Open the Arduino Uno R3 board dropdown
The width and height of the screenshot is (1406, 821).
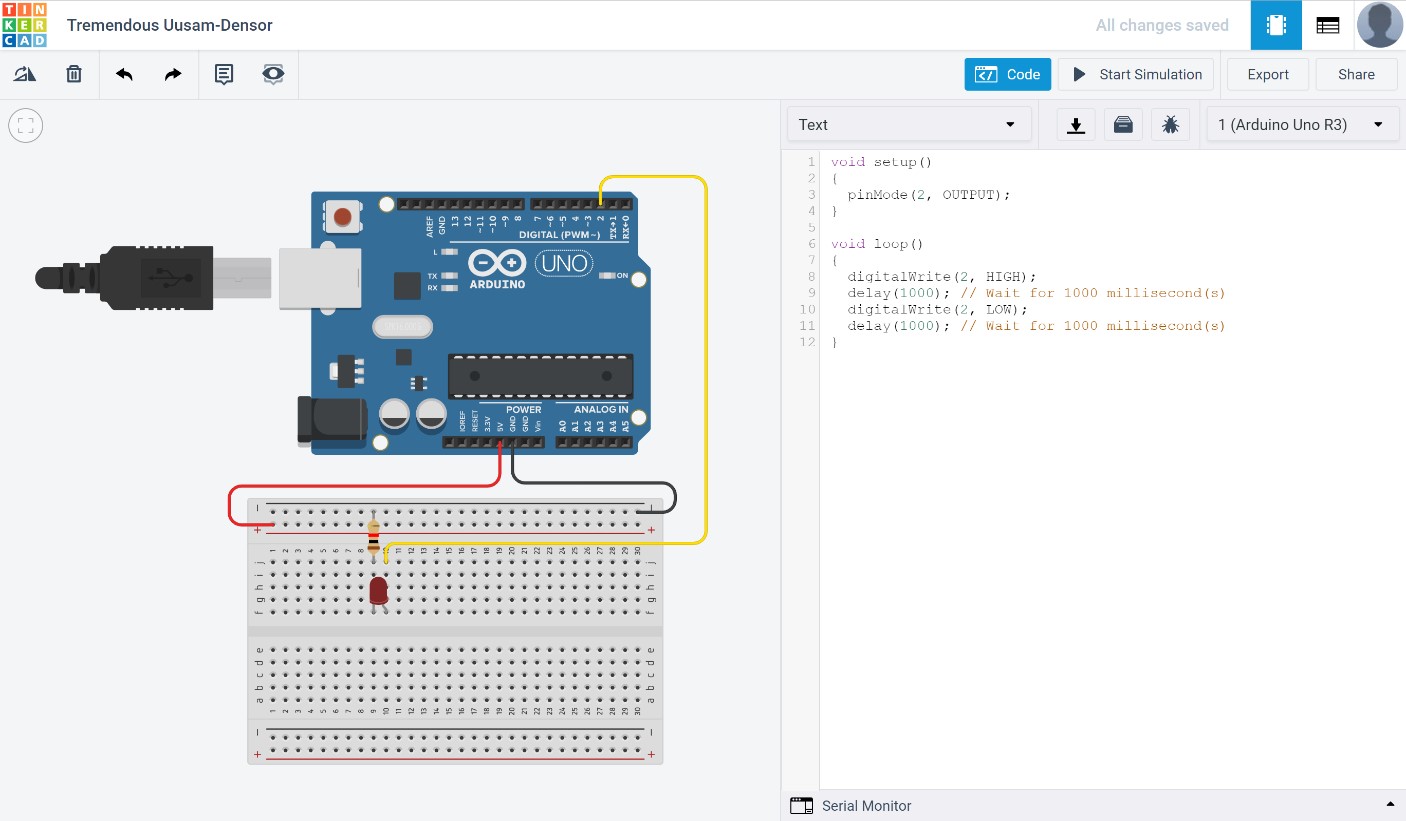coord(1302,125)
